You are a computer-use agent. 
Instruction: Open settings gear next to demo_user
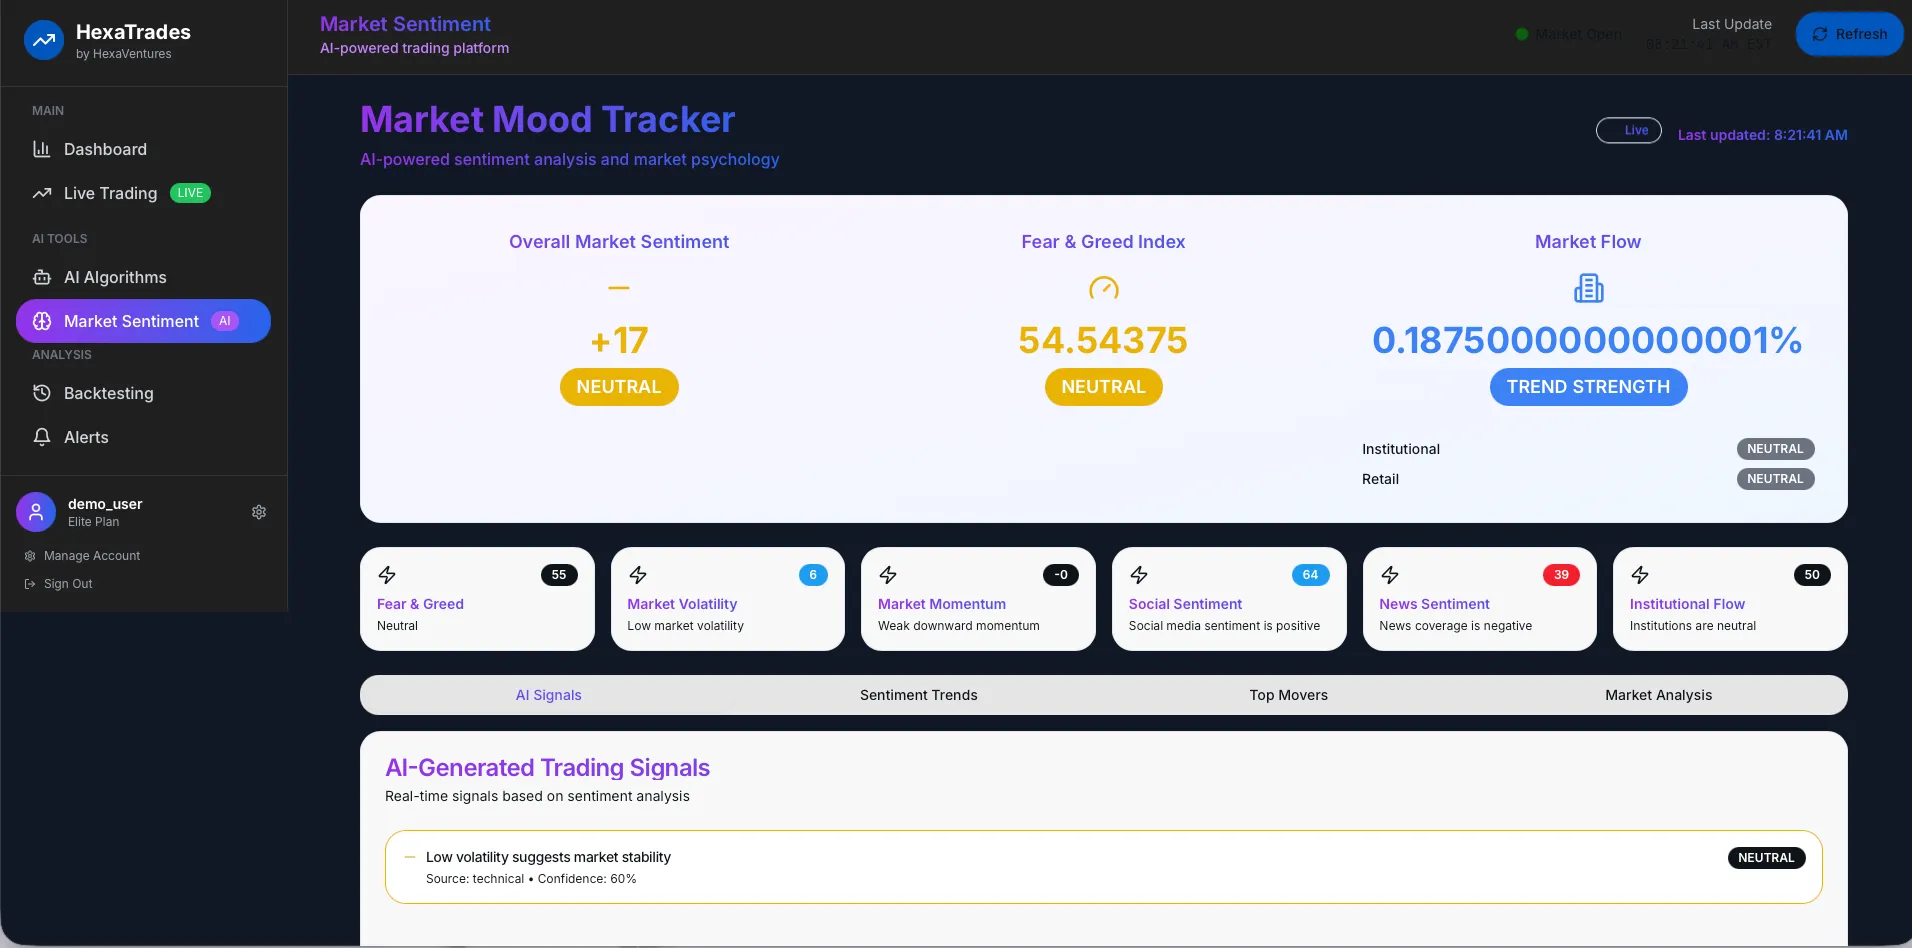coord(259,512)
